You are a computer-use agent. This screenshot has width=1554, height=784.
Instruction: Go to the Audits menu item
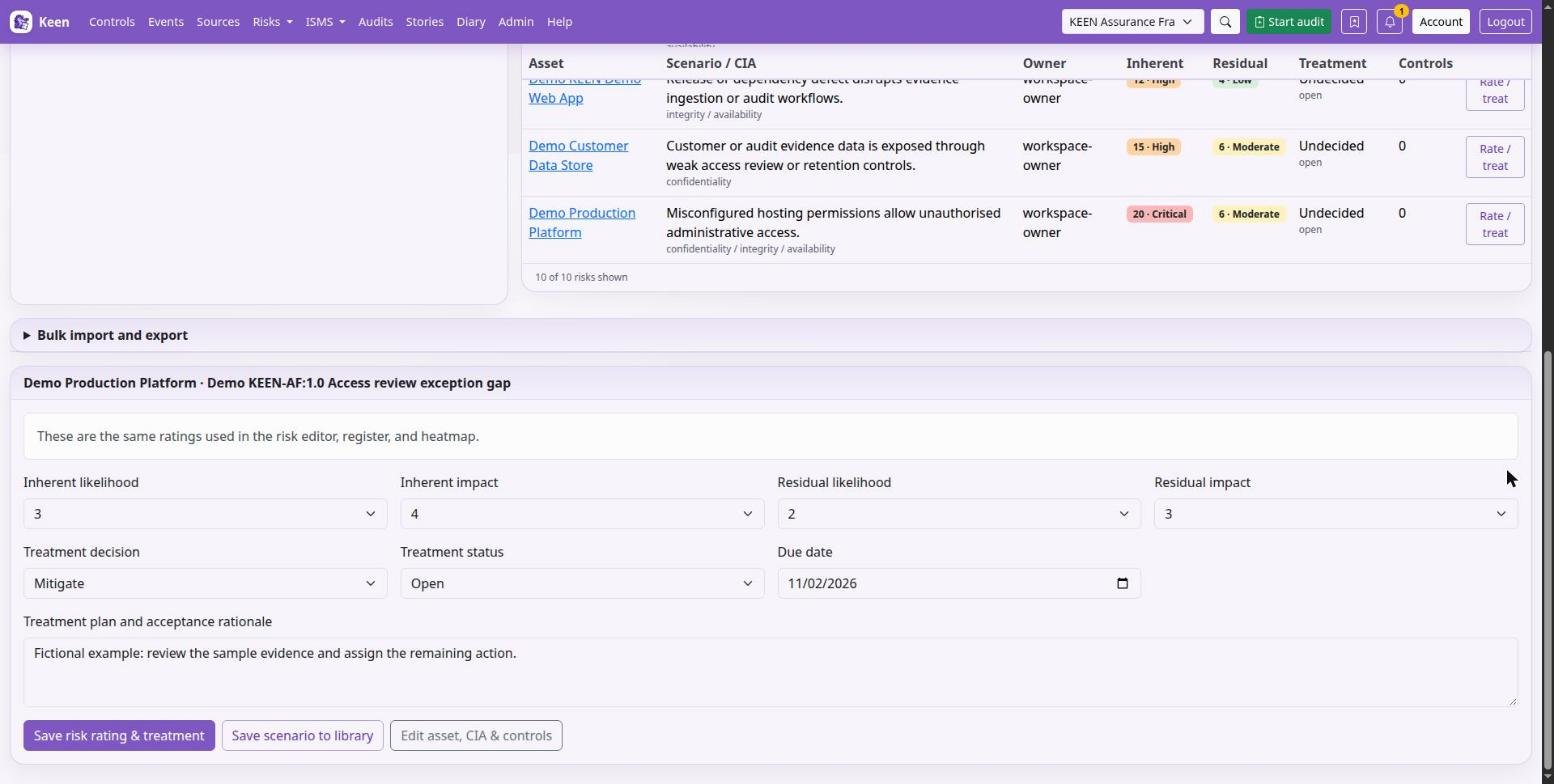pos(375,21)
